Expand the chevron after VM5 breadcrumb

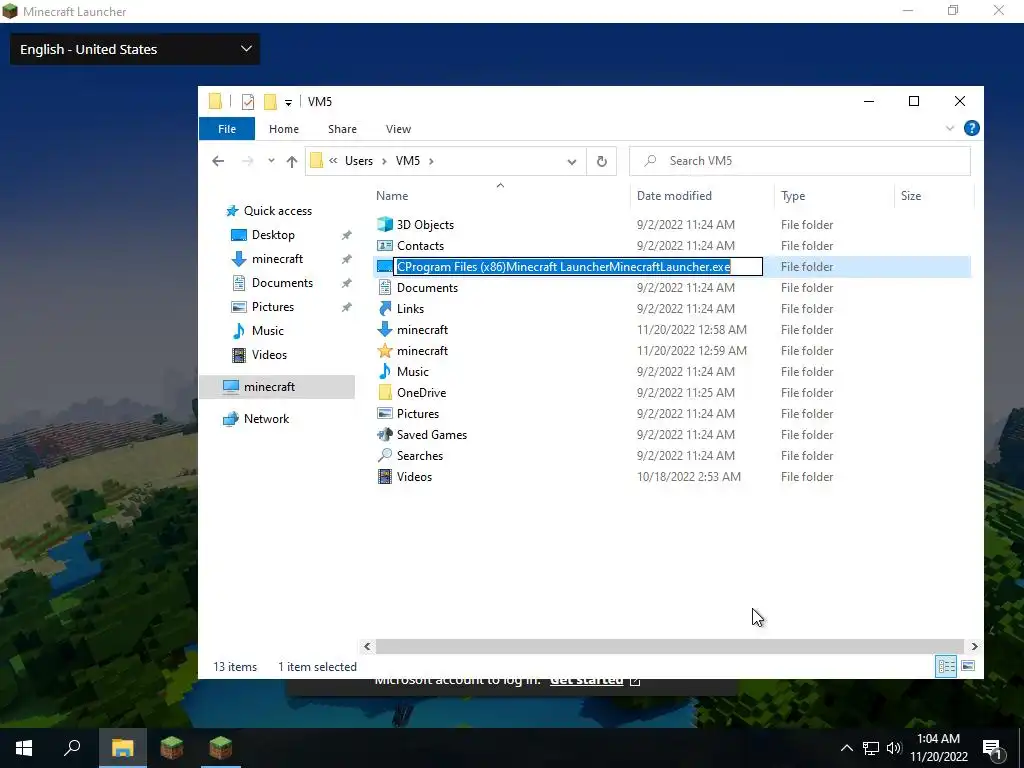click(431, 161)
